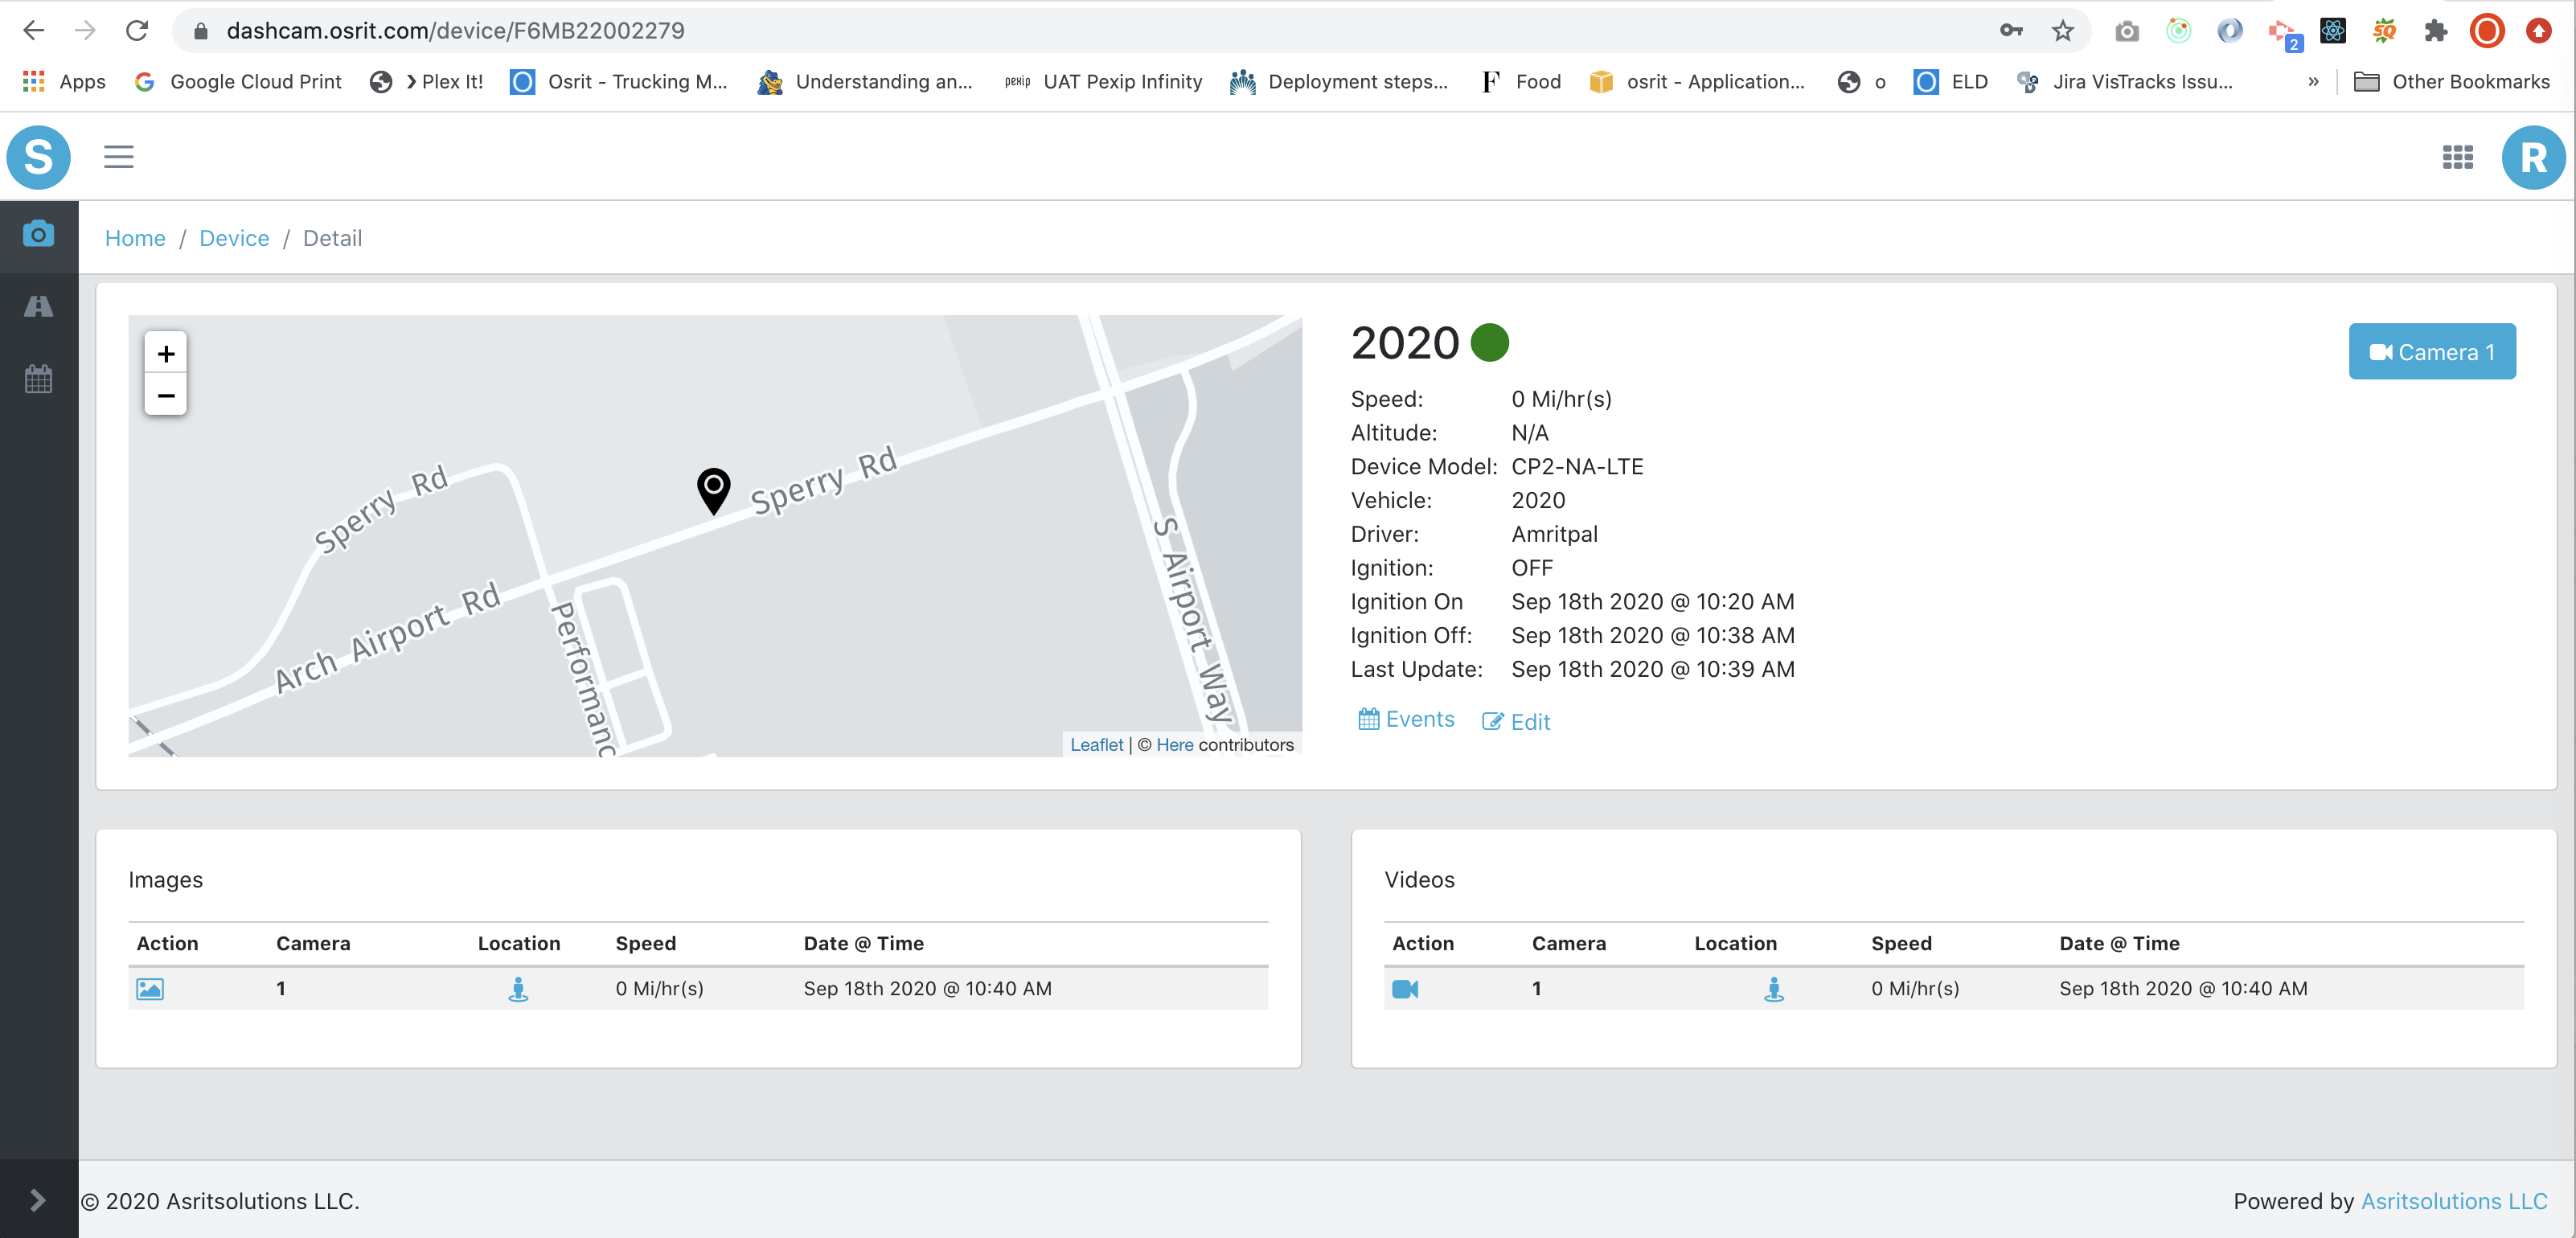Click the black map location marker
Screen dimensions: 2576x1238
click(713, 490)
